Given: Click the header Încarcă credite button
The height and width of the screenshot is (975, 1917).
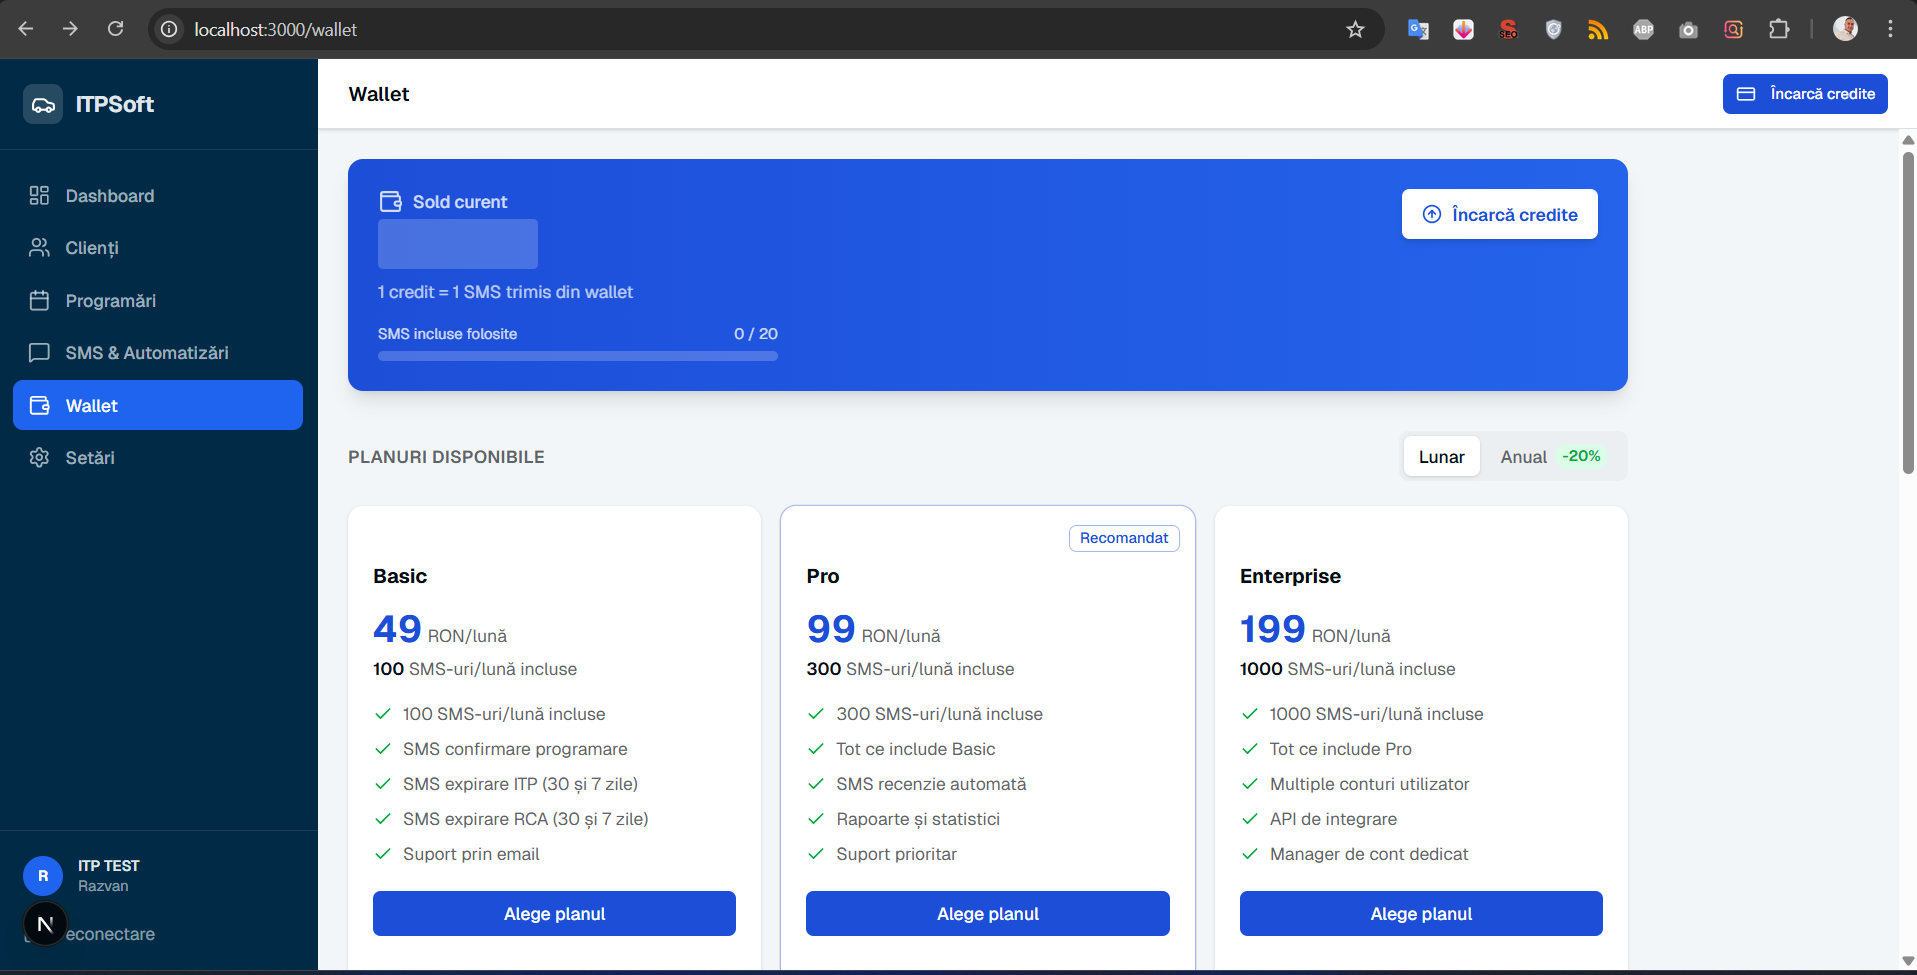Looking at the screenshot, I should click(x=1805, y=94).
